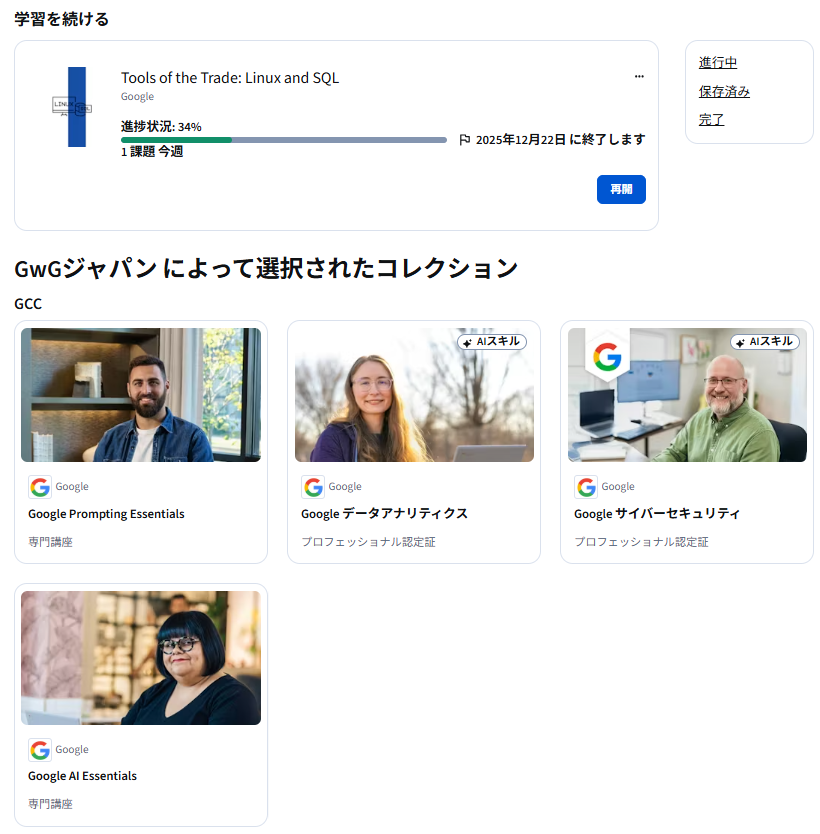Click the flag icon beside the end date
This screenshot has height=834, width=820.
click(464, 140)
